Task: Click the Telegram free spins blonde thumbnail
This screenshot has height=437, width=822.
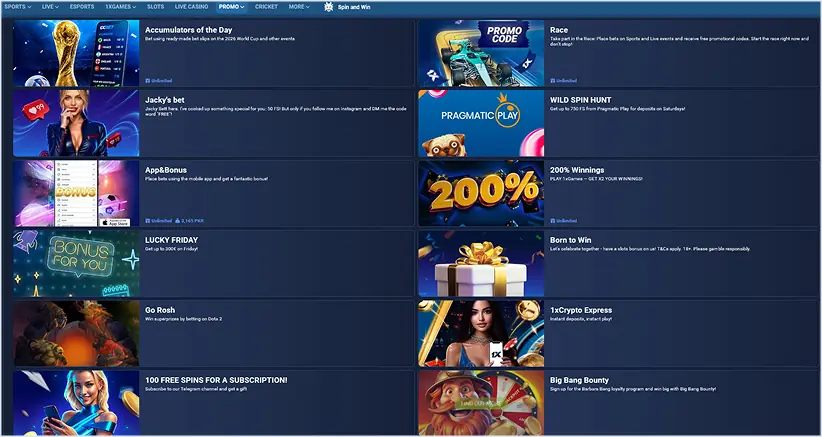Action: tap(76, 402)
